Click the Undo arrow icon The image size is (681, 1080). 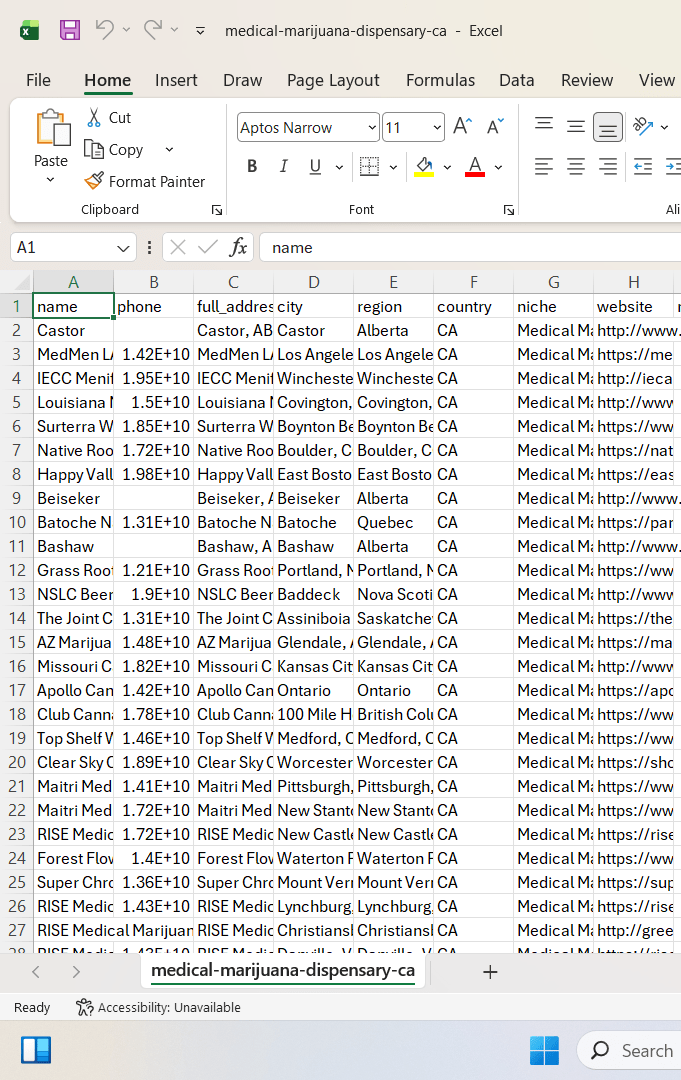(105, 30)
